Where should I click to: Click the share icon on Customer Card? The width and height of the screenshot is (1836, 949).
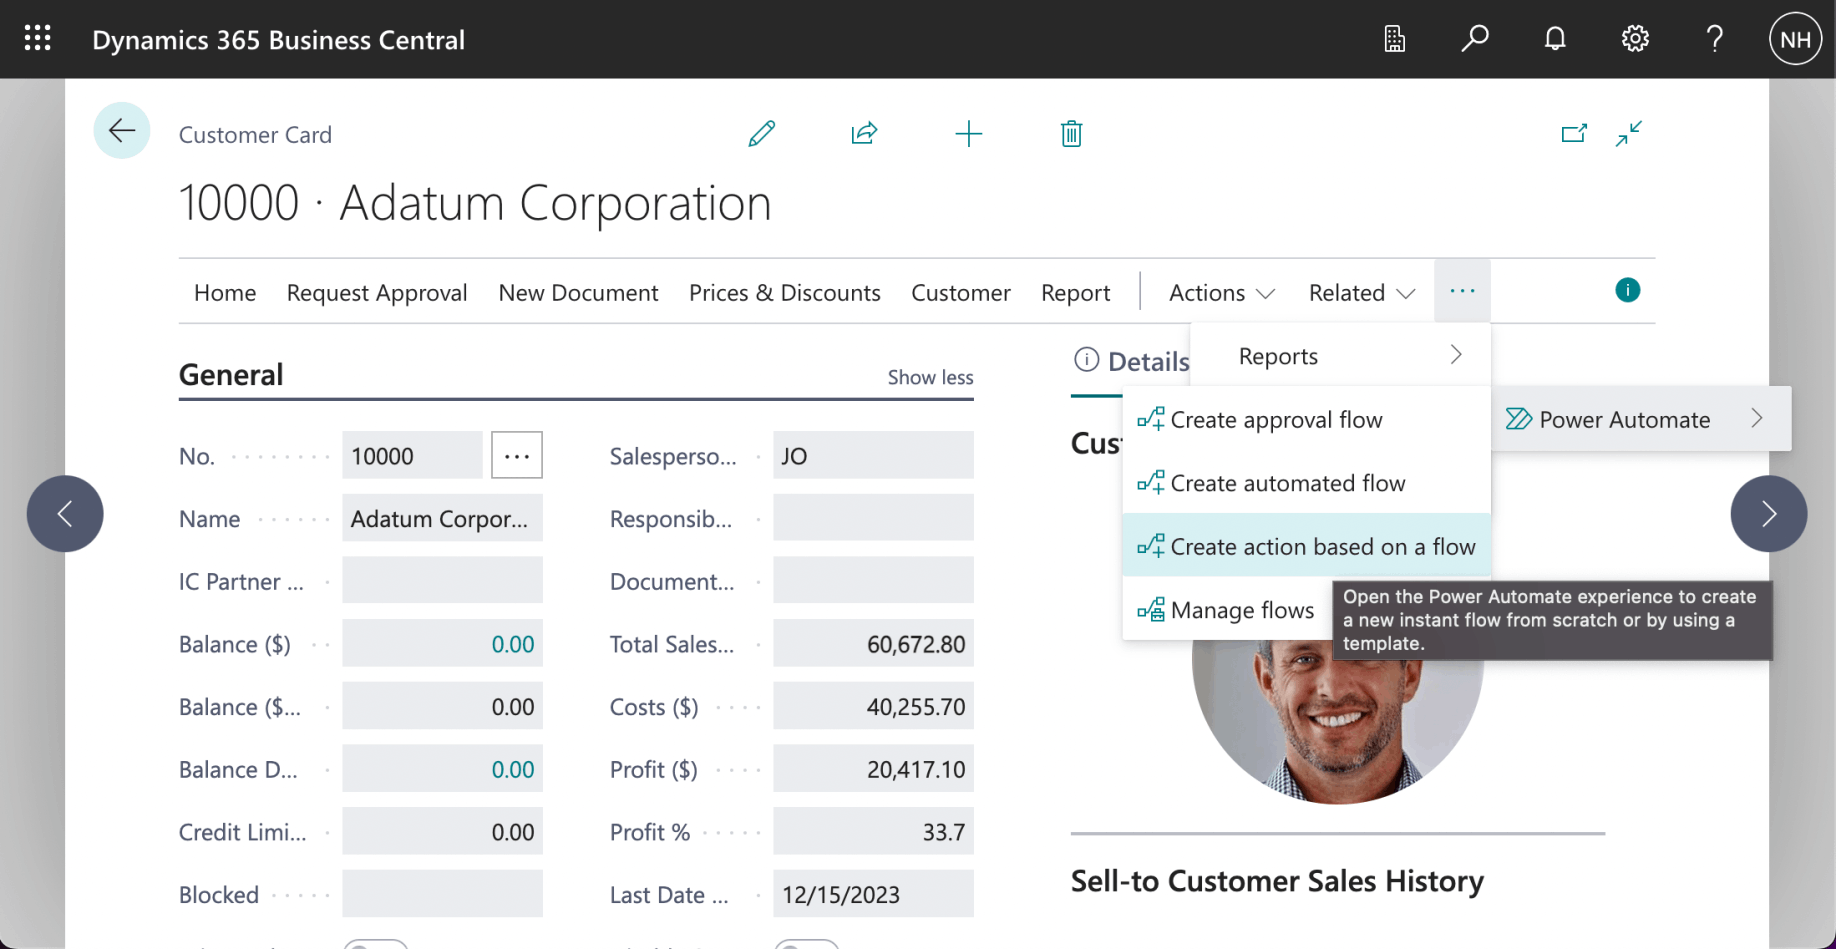(x=864, y=134)
